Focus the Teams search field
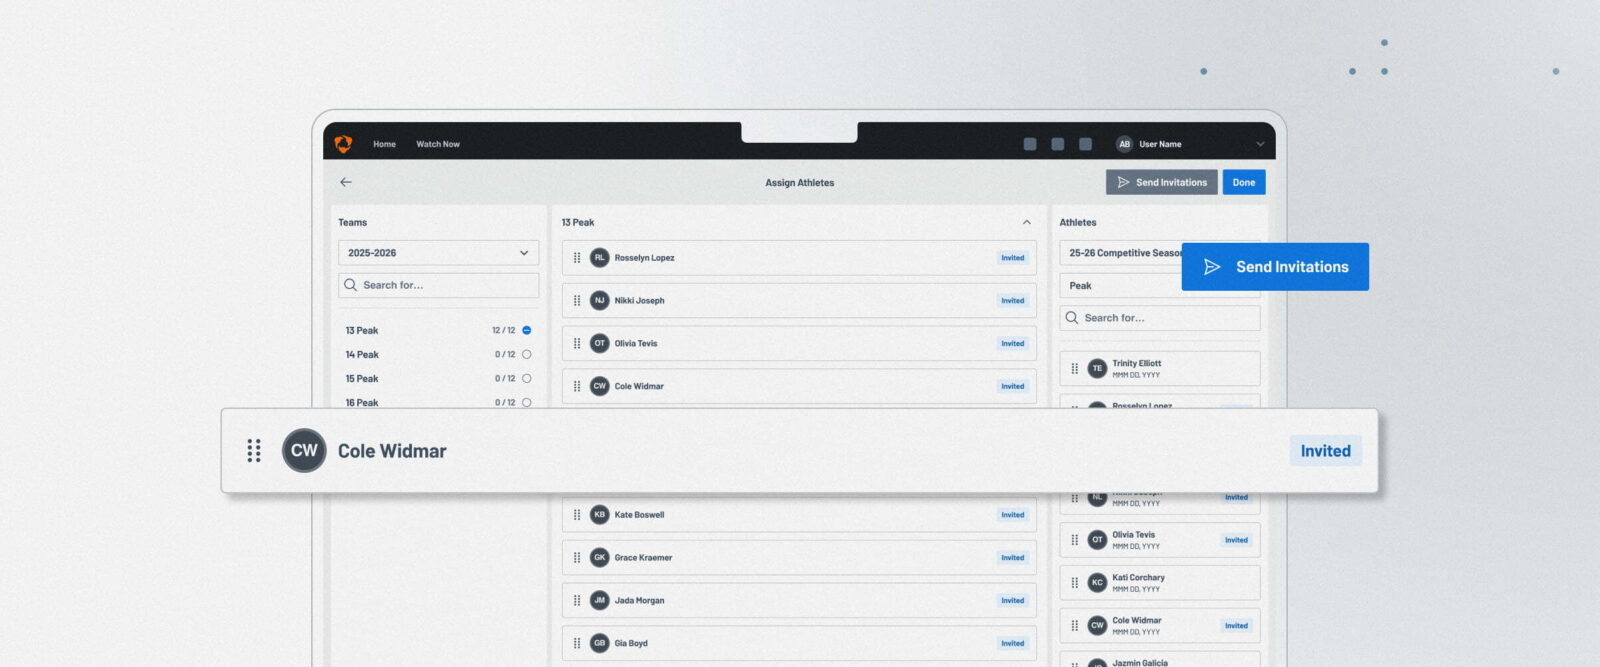This screenshot has height=667, width=1600. (438, 285)
